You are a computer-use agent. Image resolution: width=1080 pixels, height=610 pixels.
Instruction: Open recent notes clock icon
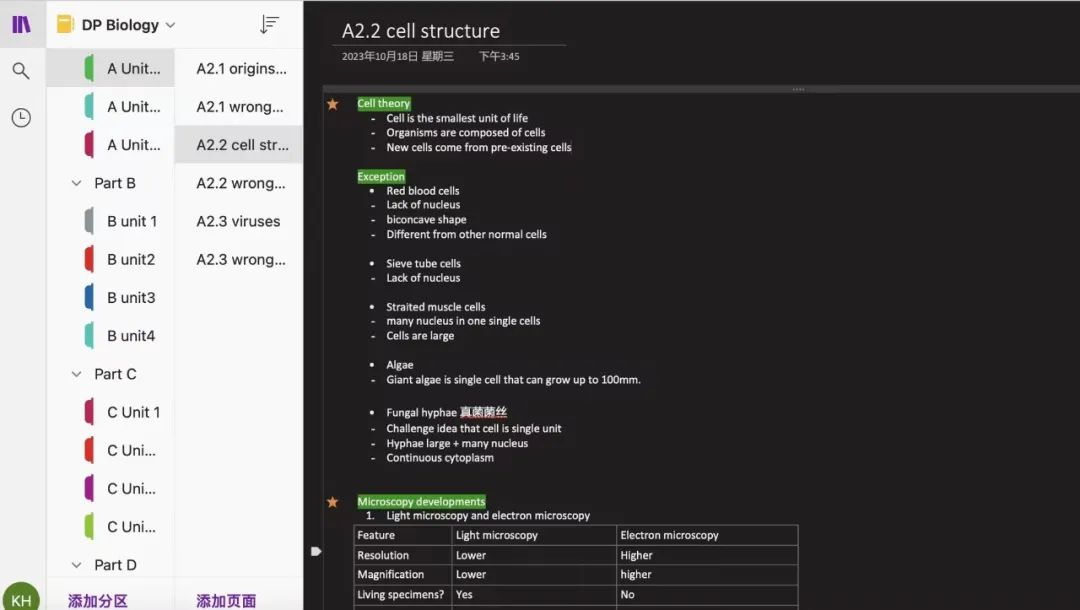21,118
